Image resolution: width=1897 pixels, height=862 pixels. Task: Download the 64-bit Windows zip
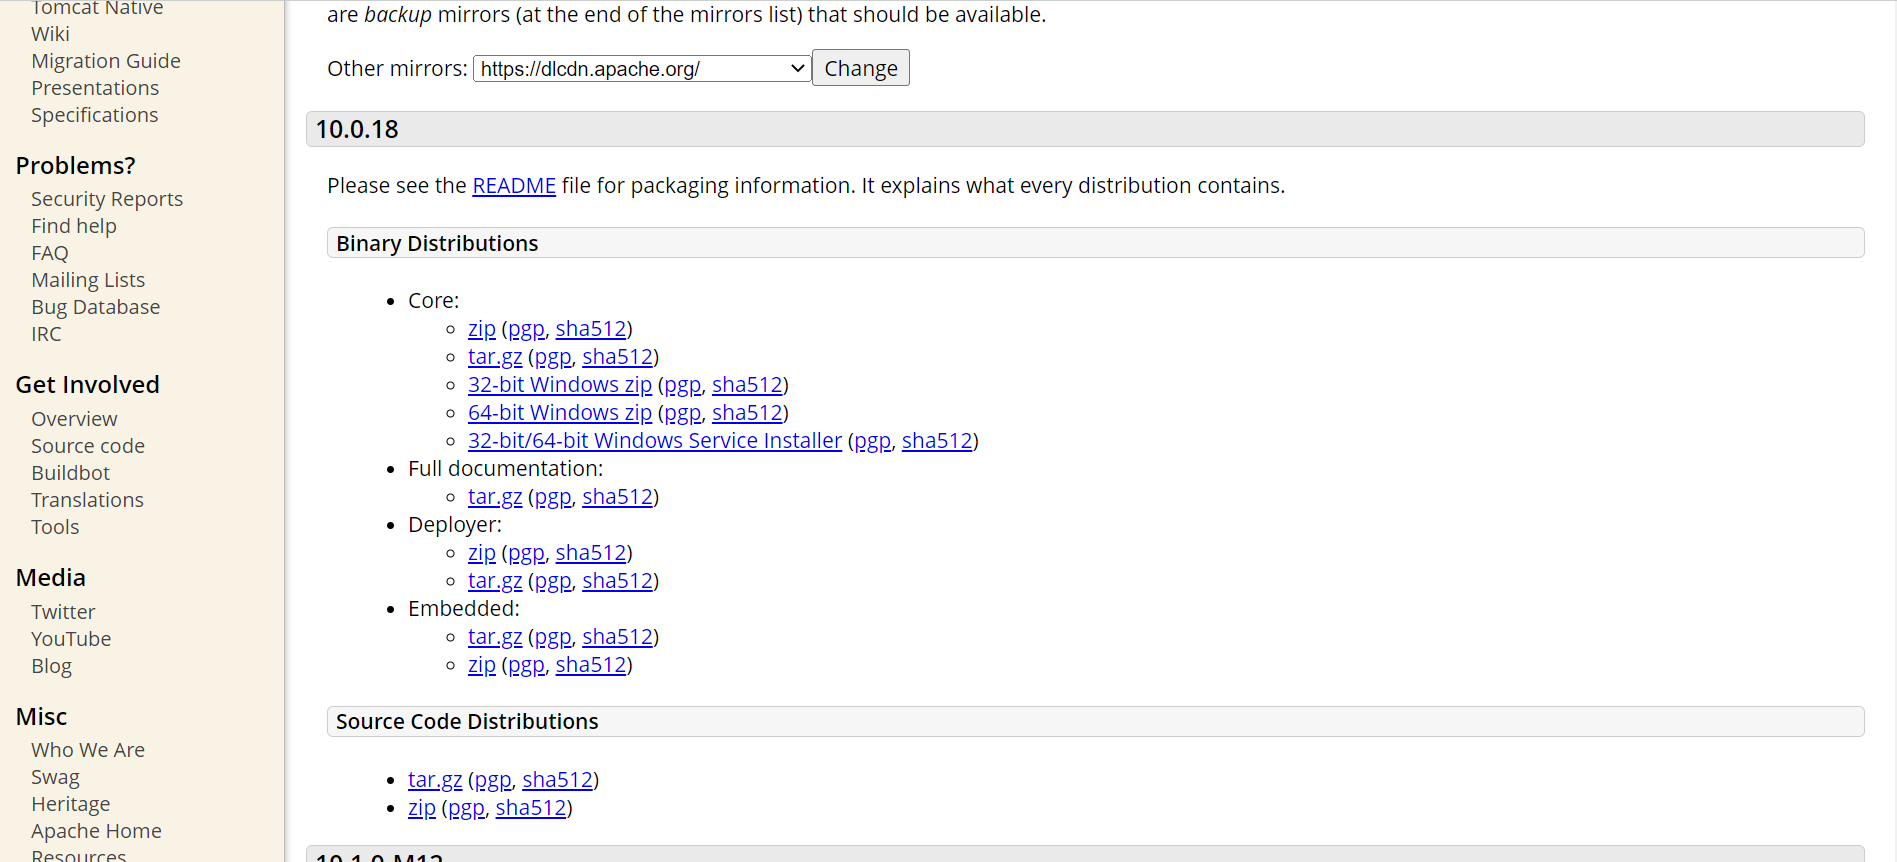560,413
